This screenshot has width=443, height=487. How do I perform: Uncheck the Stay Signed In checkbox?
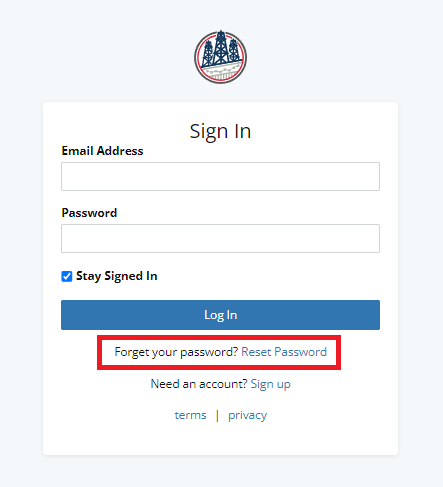[x=67, y=276]
